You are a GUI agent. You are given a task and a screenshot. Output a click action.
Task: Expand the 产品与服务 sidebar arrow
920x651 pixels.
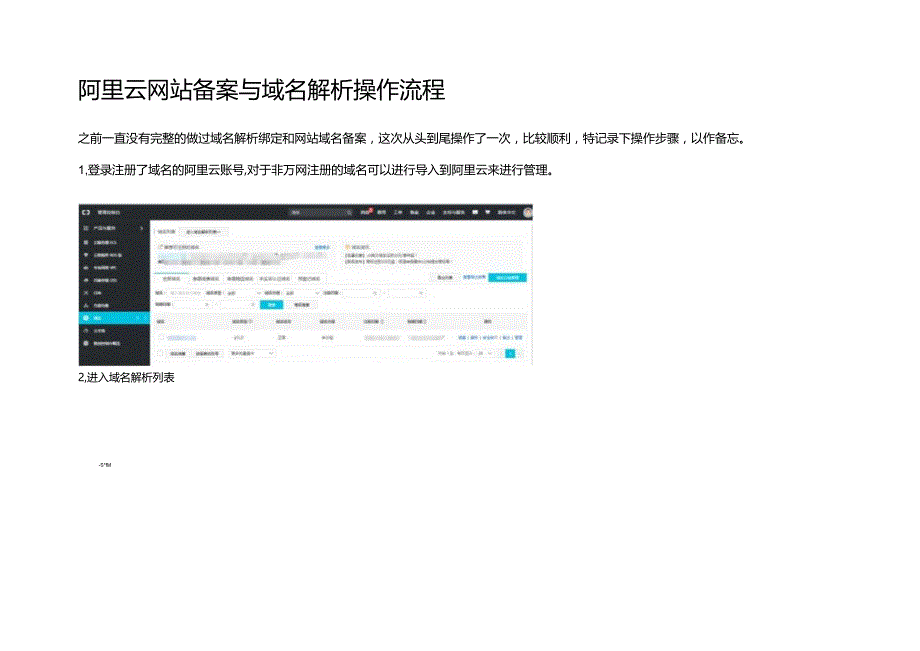(x=140, y=227)
